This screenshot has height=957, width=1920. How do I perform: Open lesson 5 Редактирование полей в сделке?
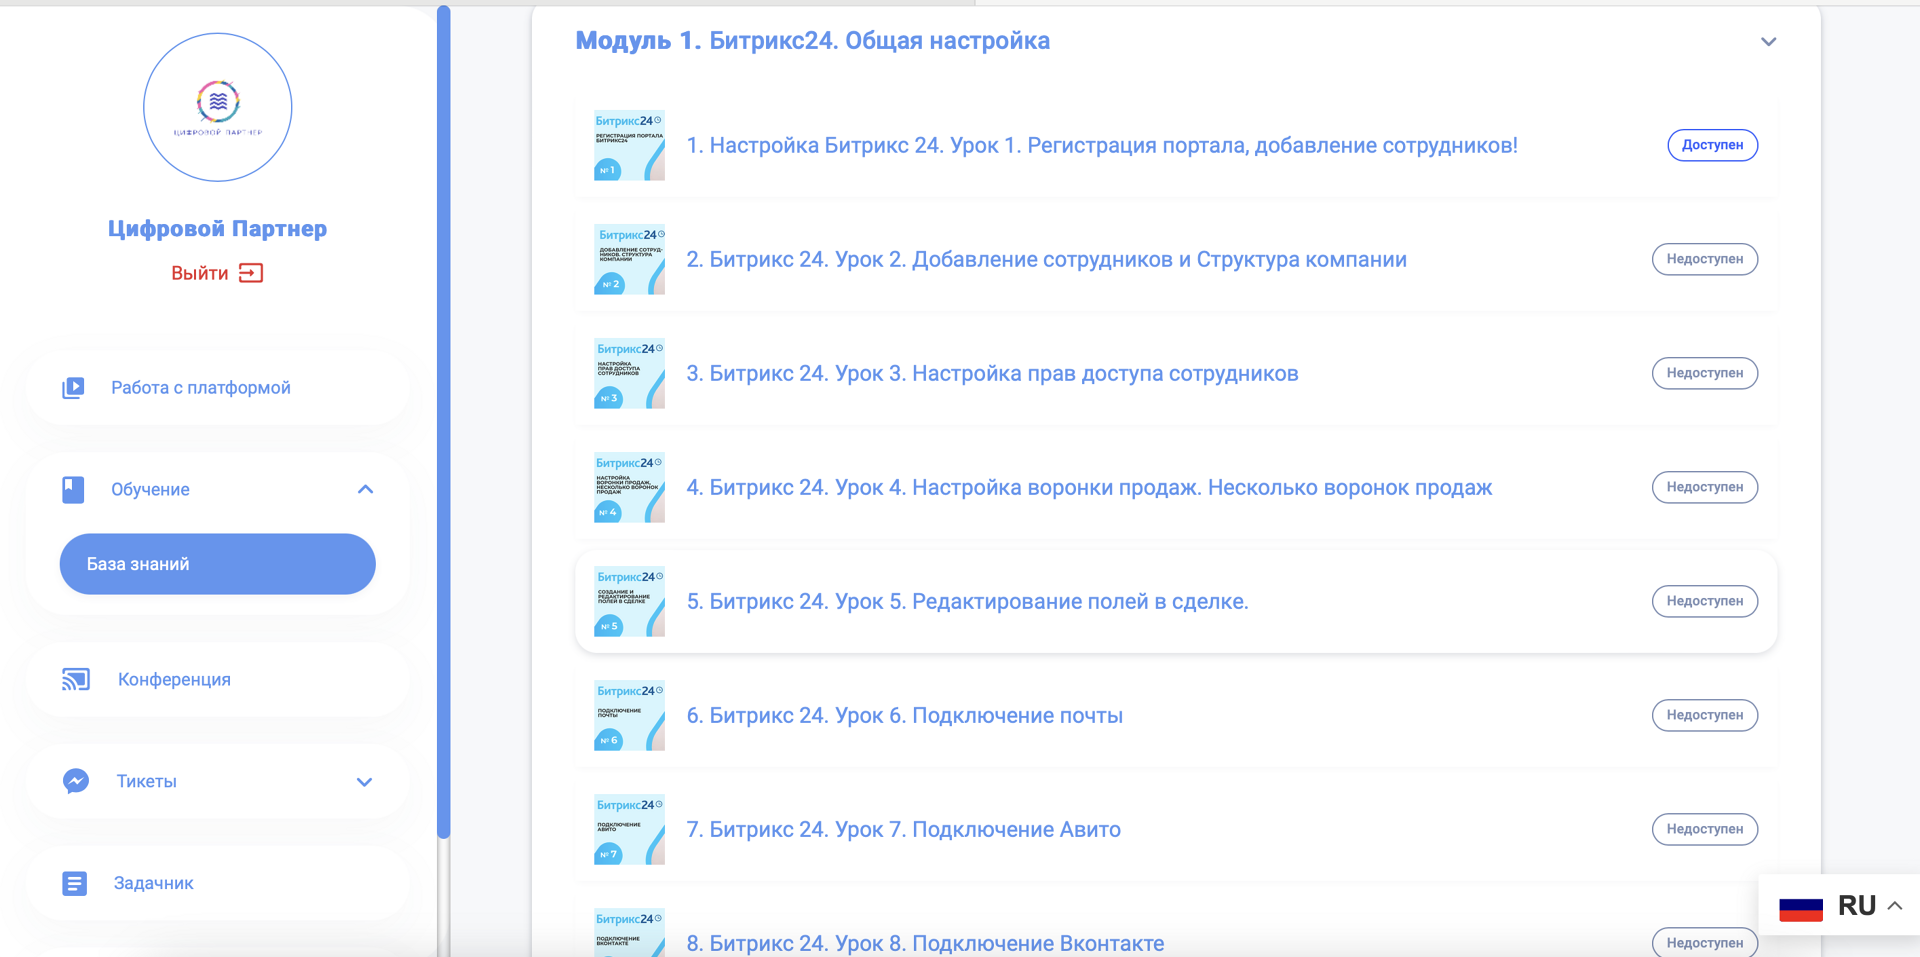(x=967, y=602)
